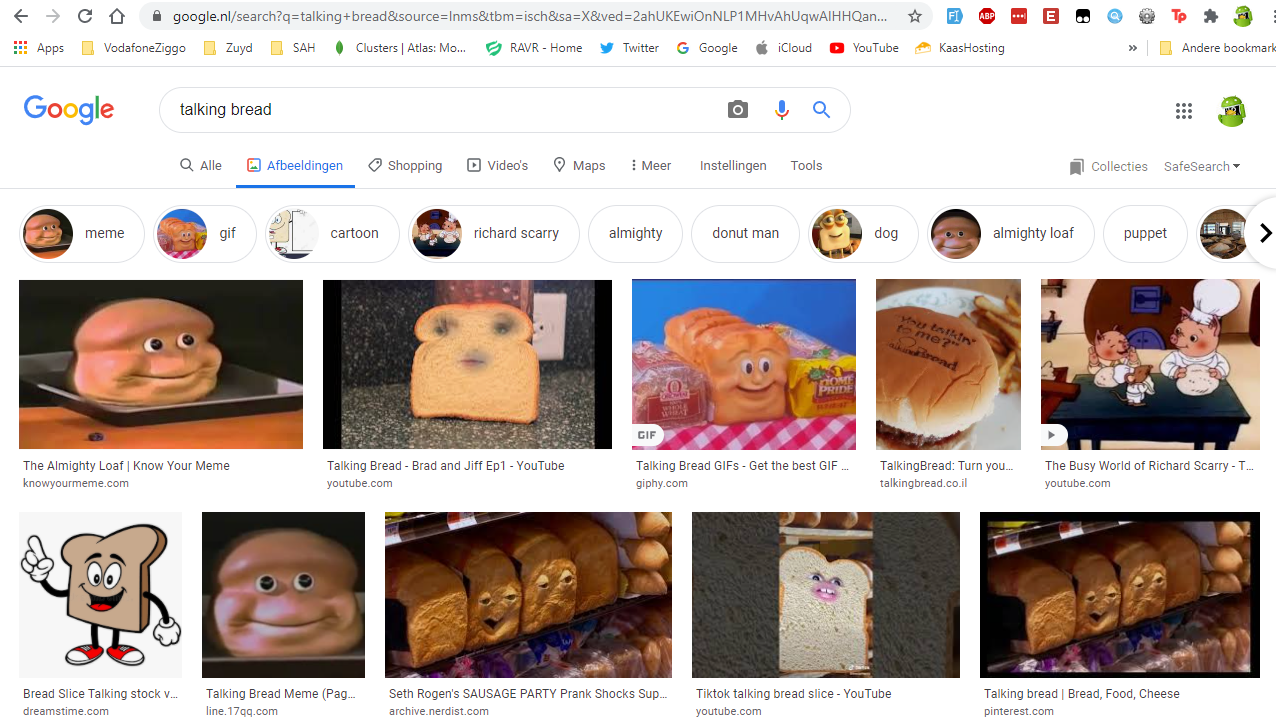Open the Google apps grid

1184,111
